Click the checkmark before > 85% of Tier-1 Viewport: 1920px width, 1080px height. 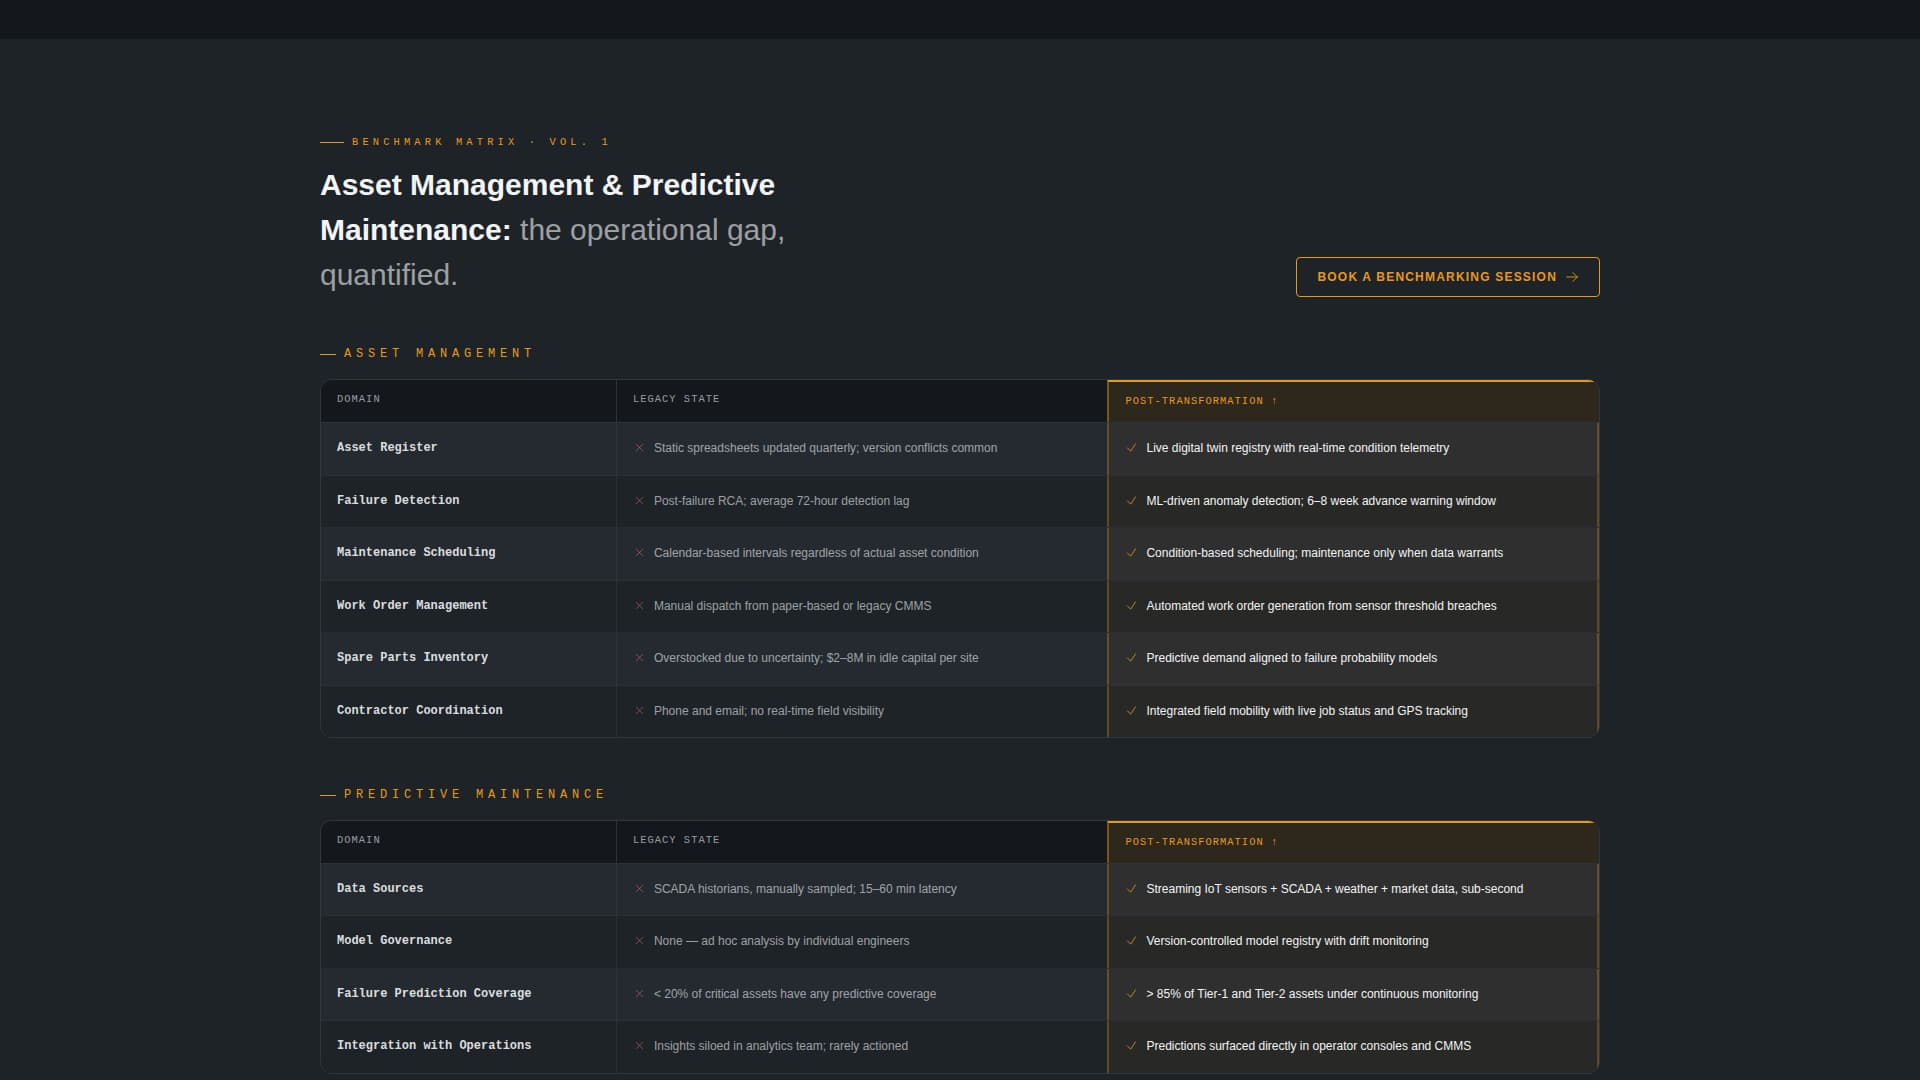1131,994
